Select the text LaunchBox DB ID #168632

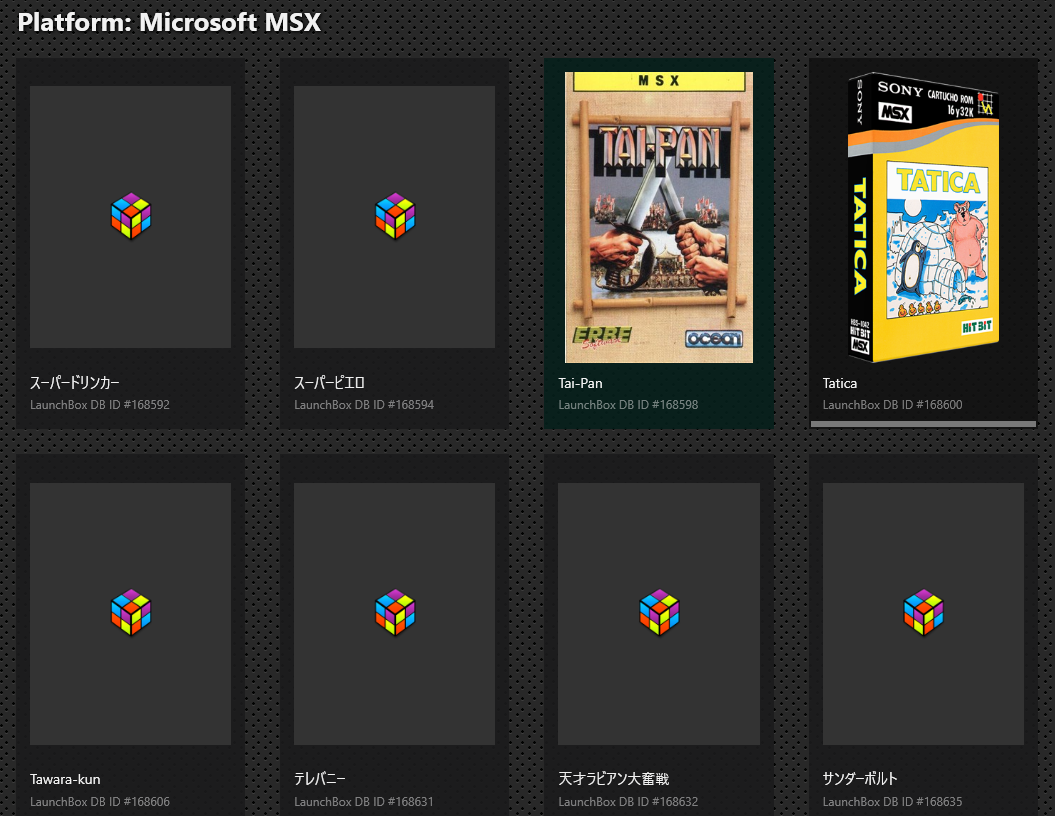pyautogui.click(x=628, y=802)
